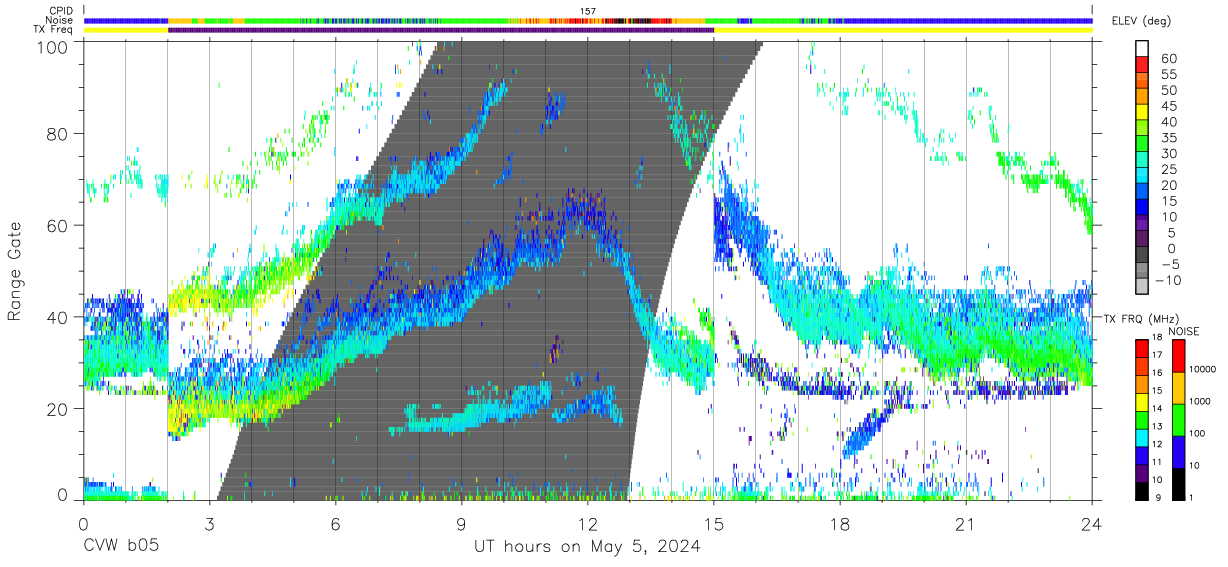Click the x-axis tick label 24
Viewport: 1228px width, 567px height.
[1092, 524]
